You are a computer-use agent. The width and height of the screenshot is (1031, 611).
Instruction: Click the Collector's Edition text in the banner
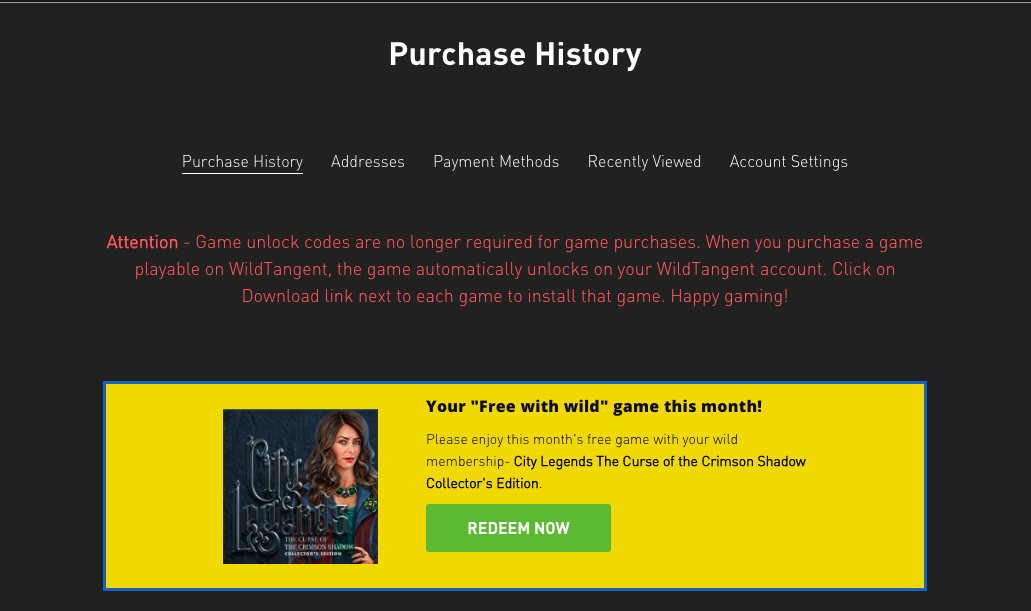(483, 483)
